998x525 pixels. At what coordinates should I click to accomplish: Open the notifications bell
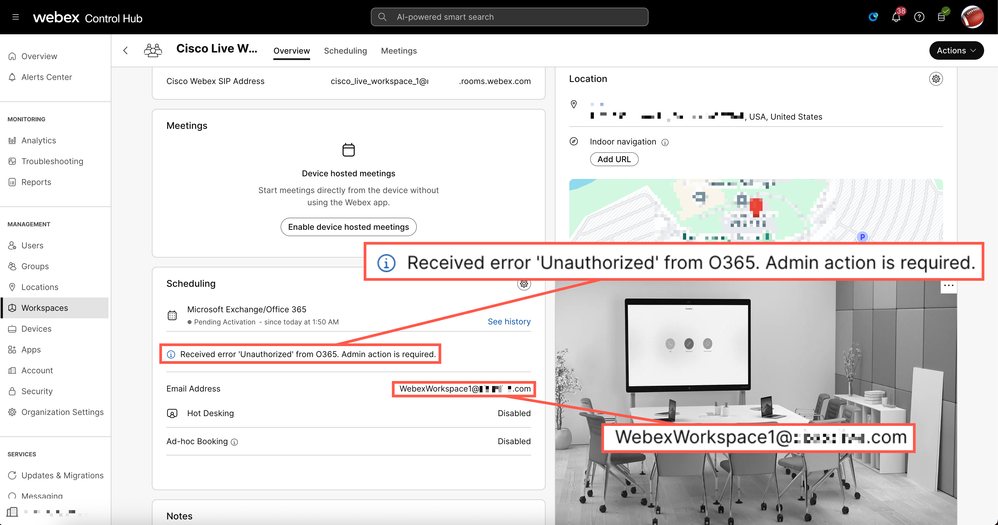pos(896,17)
